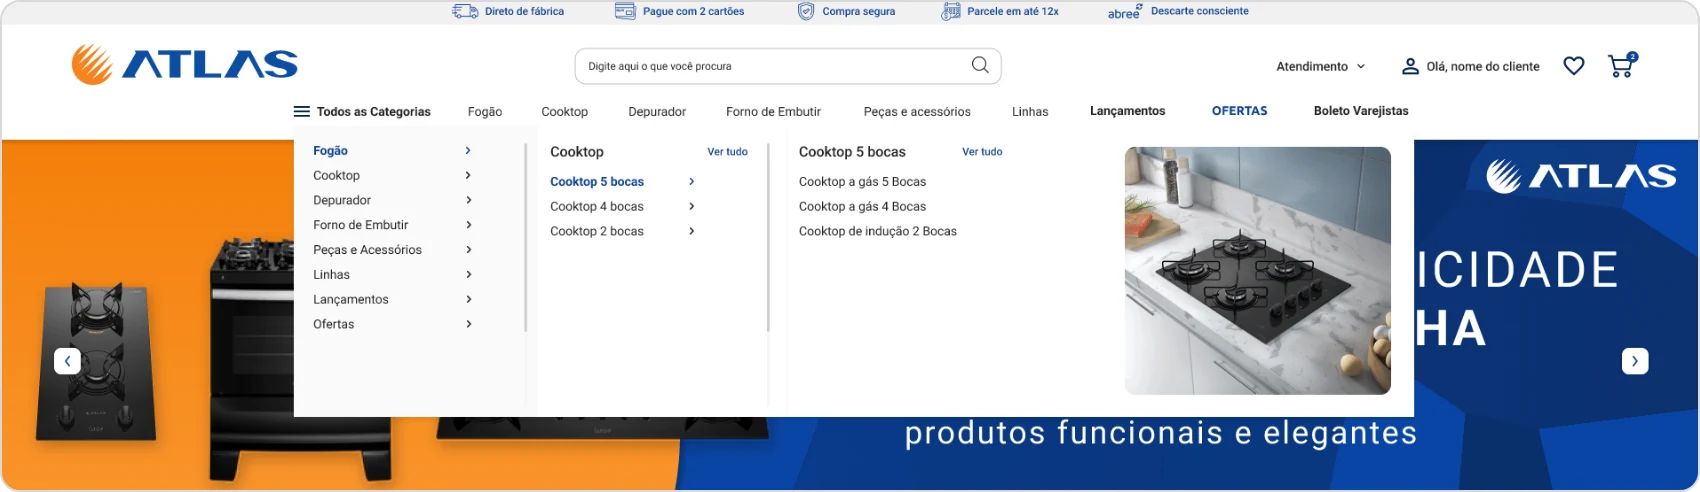The height and width of the screenshot is (492, 1700).
Task: Open Peças e acessórios in navigation
Action: (x=917, y=112)
